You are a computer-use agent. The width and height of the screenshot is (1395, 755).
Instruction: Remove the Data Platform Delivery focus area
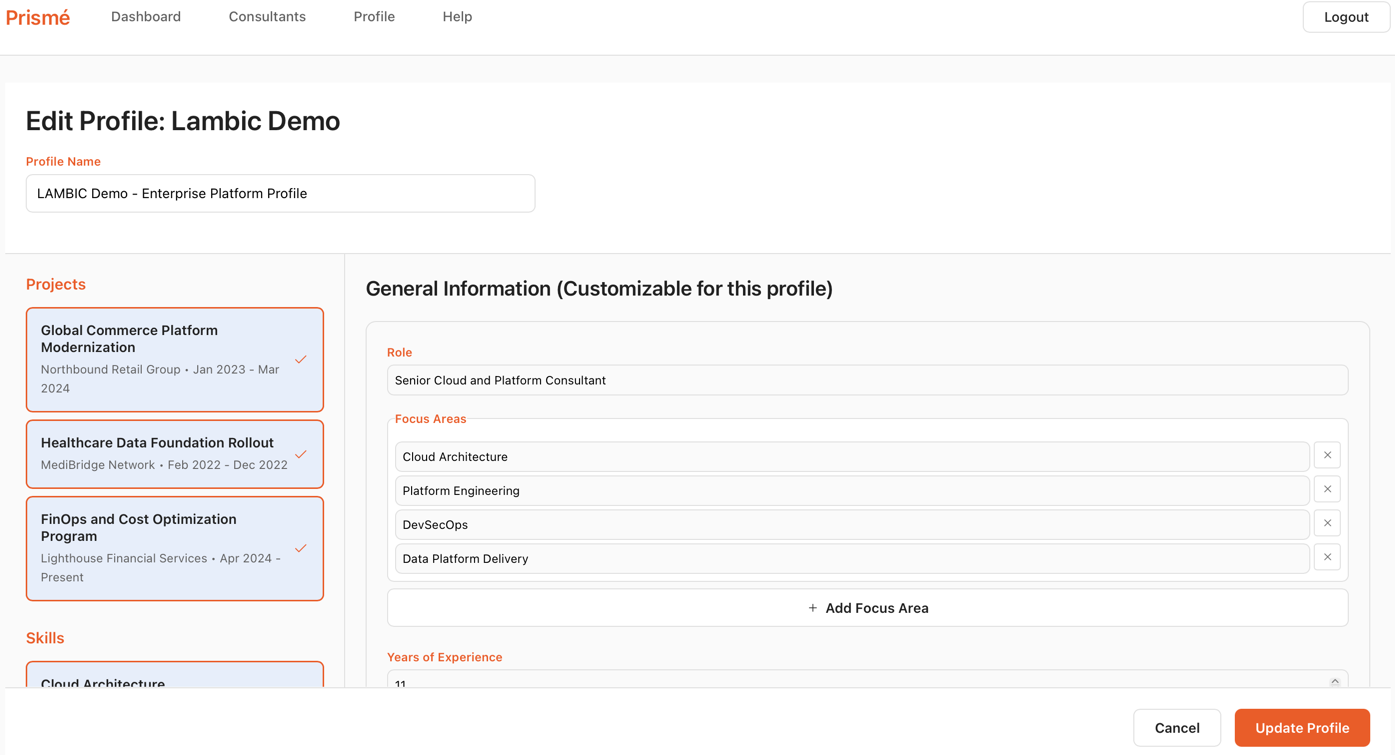(x=1327, y=557)
